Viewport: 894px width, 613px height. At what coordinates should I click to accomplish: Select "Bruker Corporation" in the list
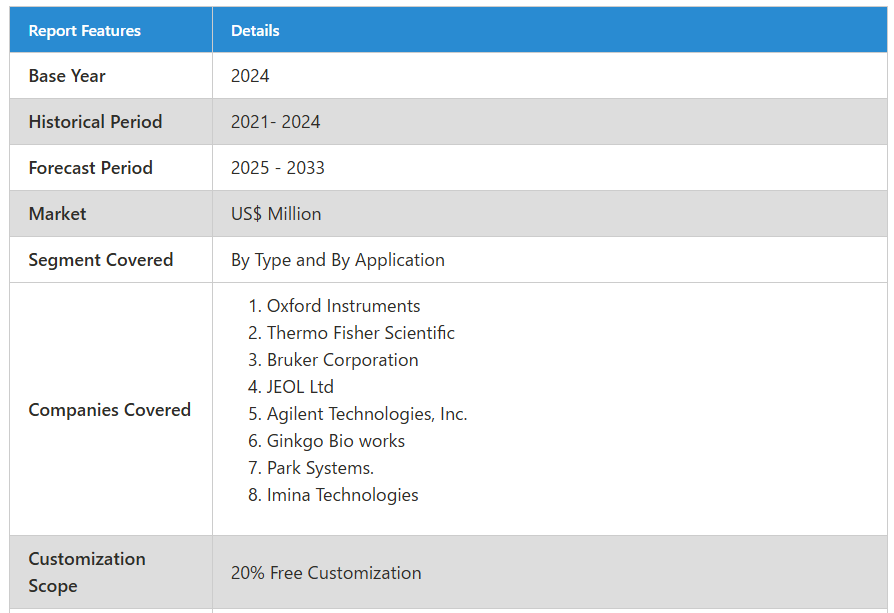342,360
